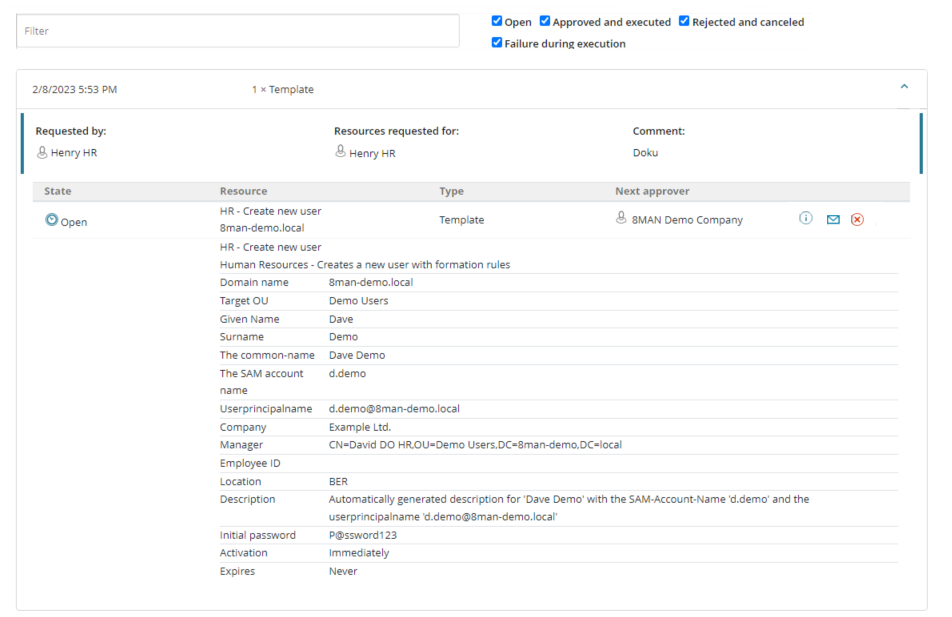The height and width of the screenshot is (617, 952).
Task: Collapse the request with the chevron arrow
Action: [904, 88]
